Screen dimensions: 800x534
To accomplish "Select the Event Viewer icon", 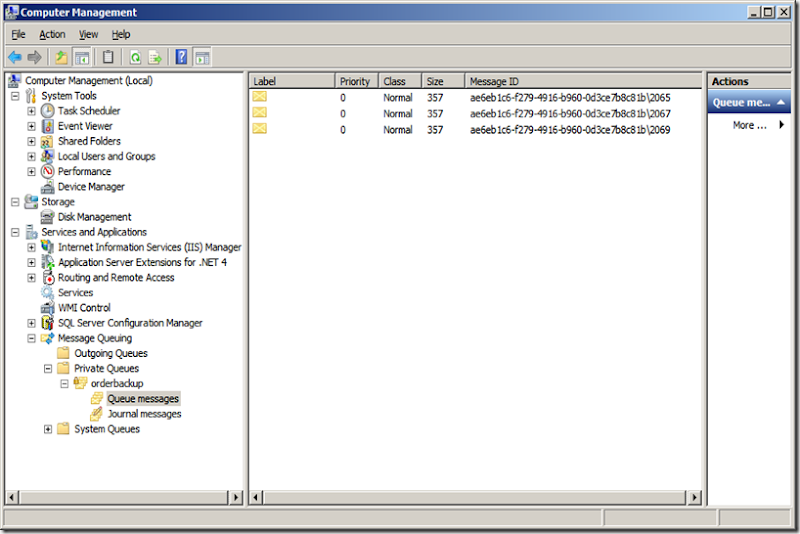I will [47, 126].
